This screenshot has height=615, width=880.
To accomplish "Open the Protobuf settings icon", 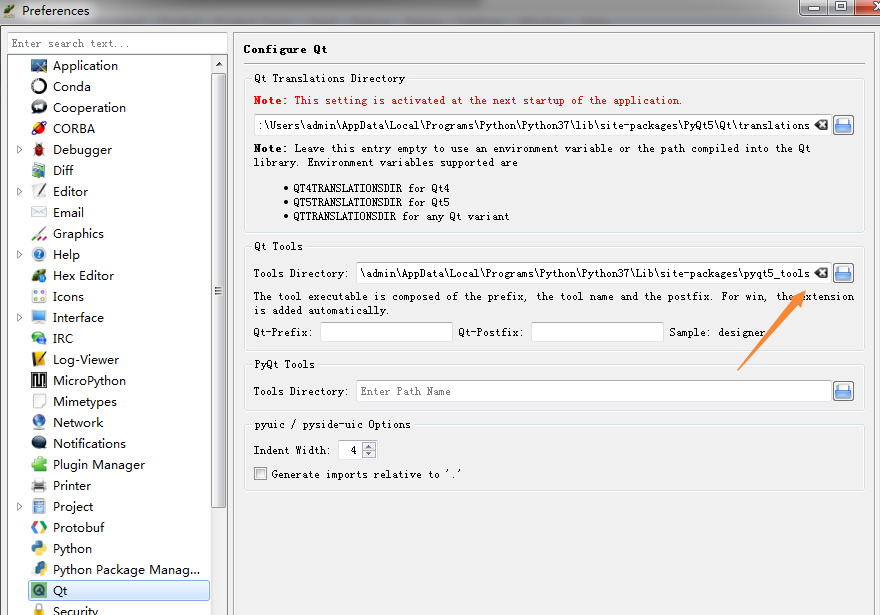I will (x=39, y=528).
